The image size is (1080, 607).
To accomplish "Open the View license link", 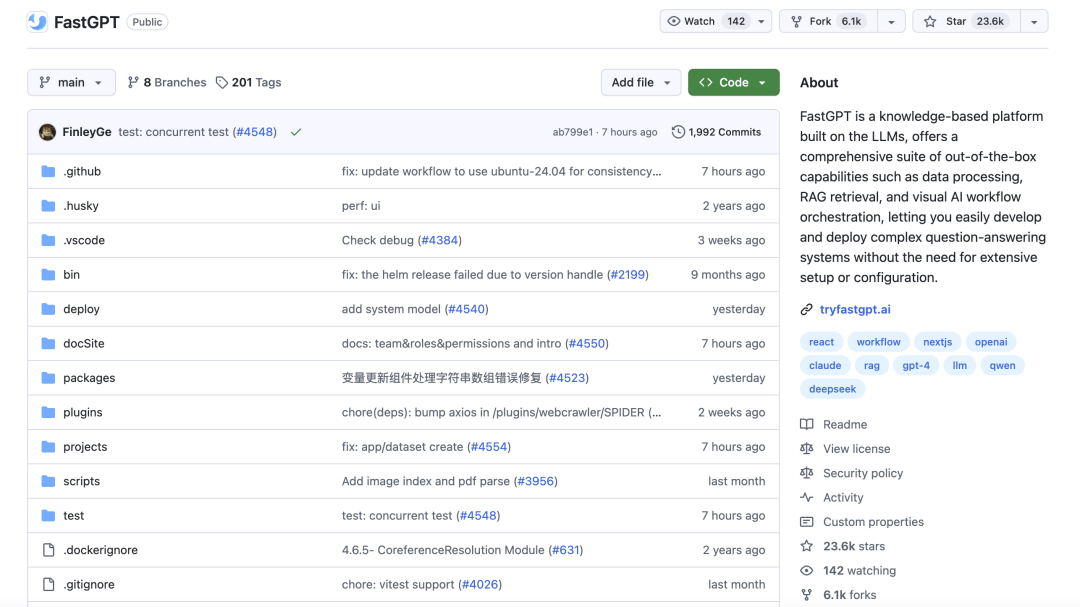I will [856, 449].
